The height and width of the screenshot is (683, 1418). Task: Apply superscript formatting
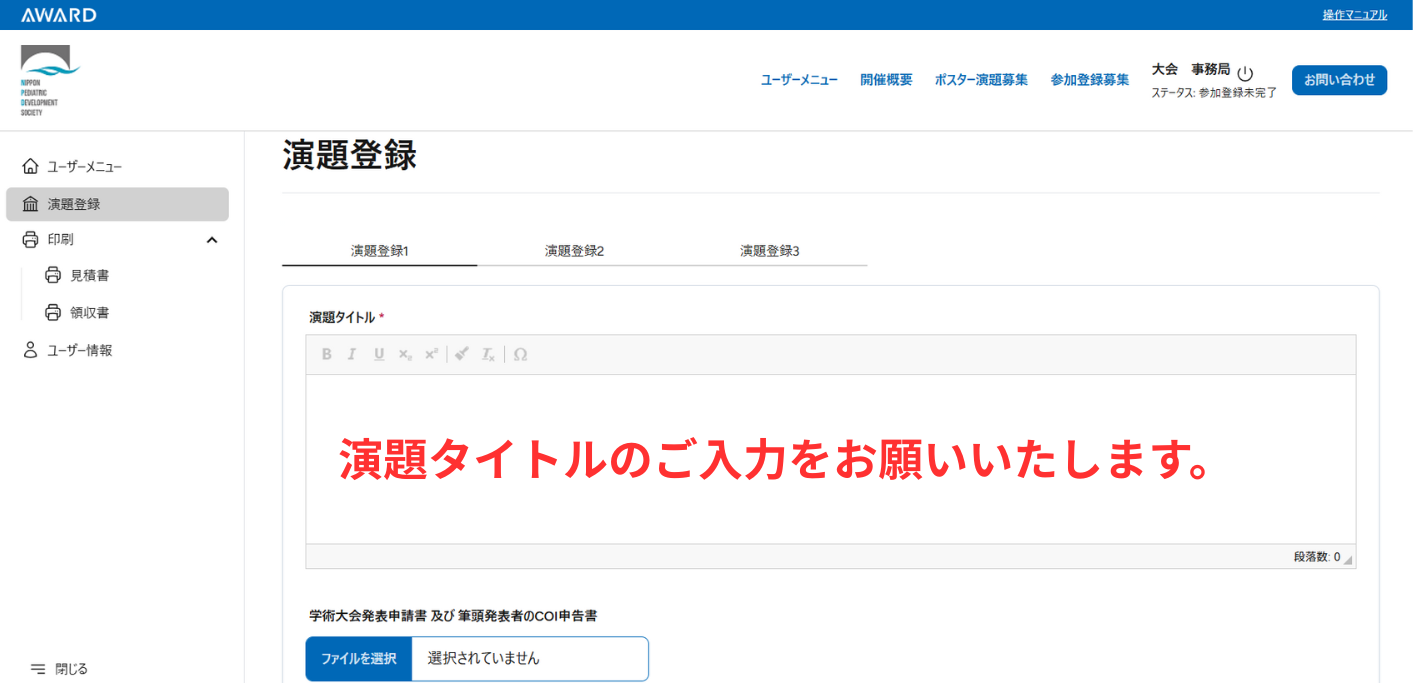pyautogui.click(x=431, y=355)
